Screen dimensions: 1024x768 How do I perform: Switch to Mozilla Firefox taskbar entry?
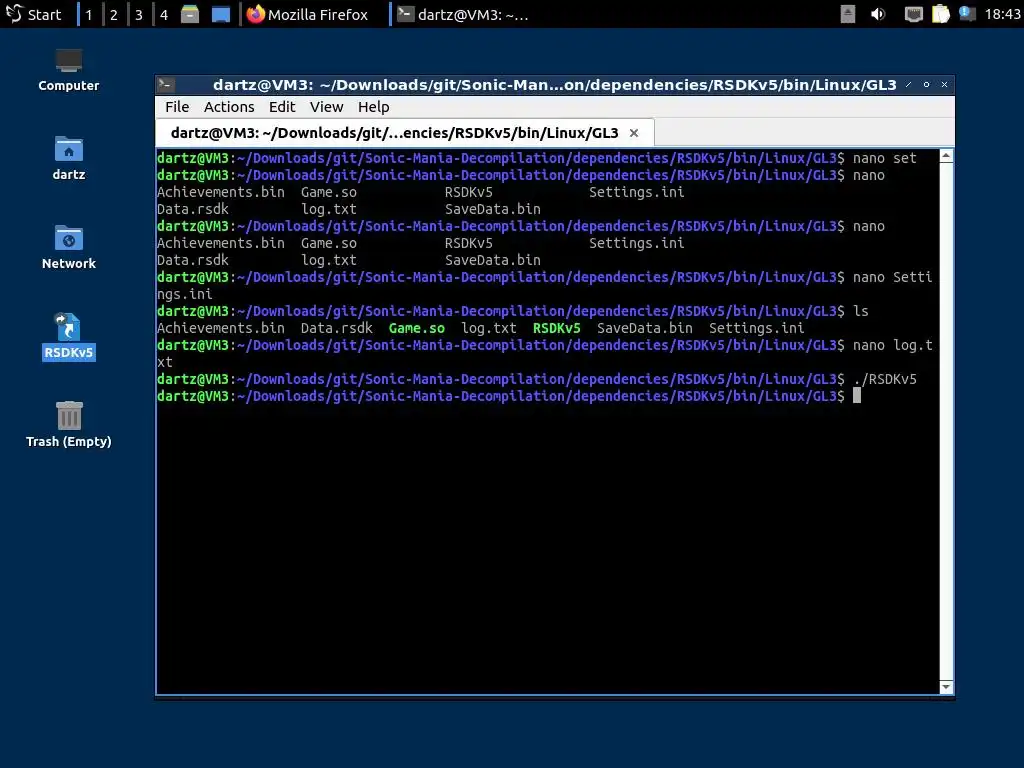[x=308, y=14]
